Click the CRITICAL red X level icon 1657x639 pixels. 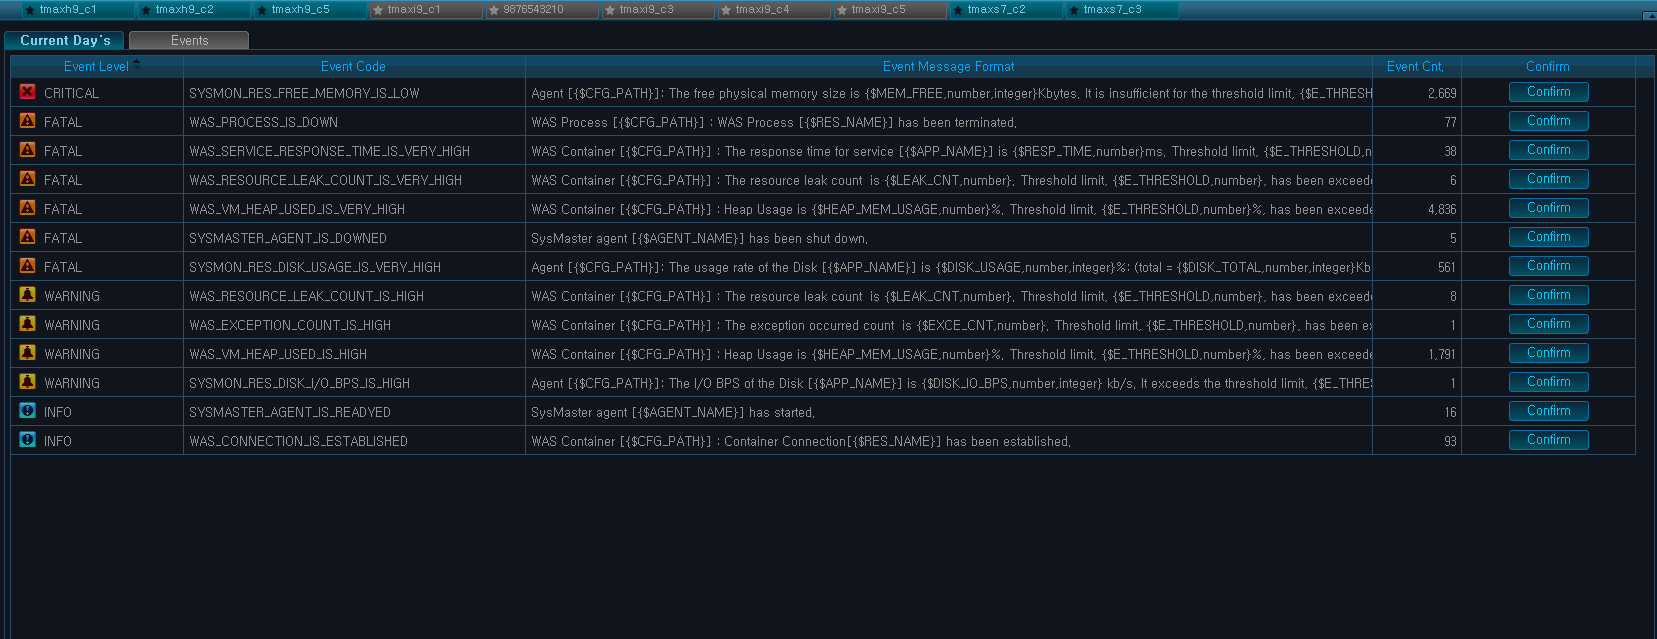[x=27, y=92]
